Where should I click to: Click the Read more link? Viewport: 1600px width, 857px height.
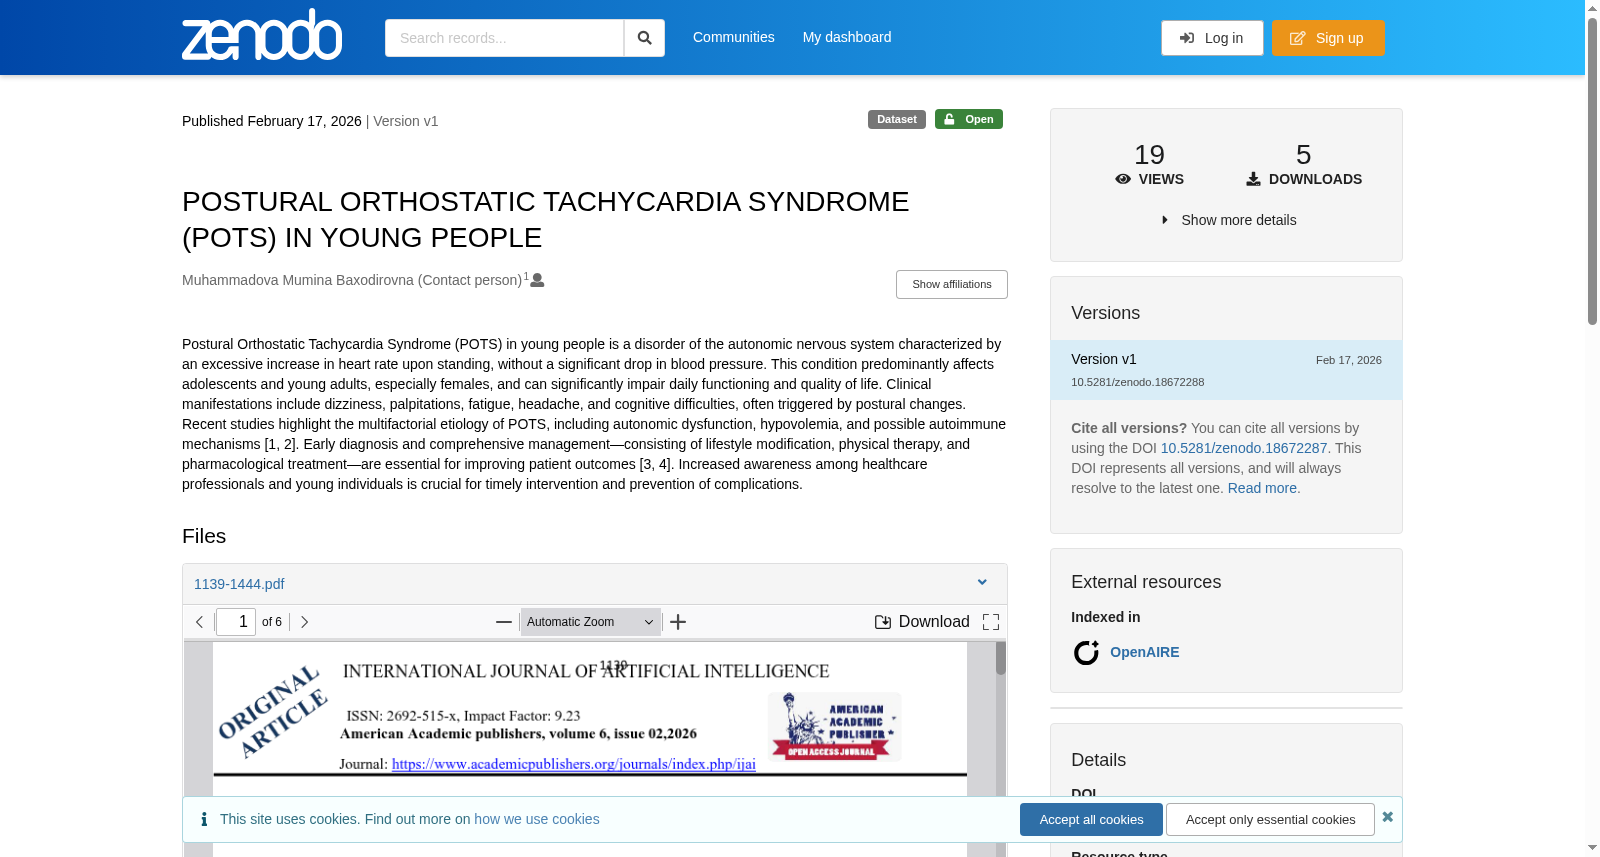(1262, 488)
